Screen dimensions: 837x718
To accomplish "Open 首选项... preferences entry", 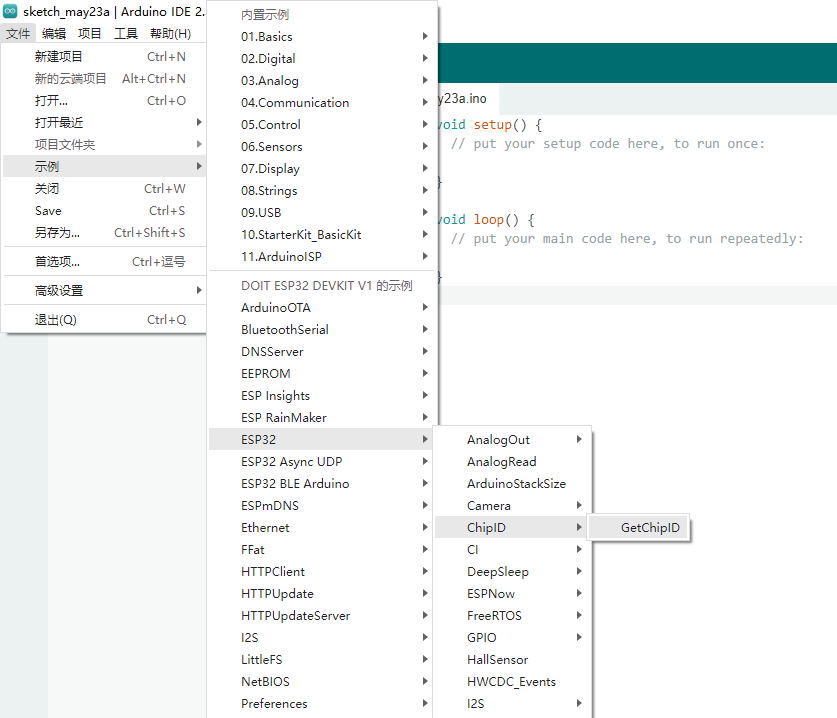I will [105, 262].
